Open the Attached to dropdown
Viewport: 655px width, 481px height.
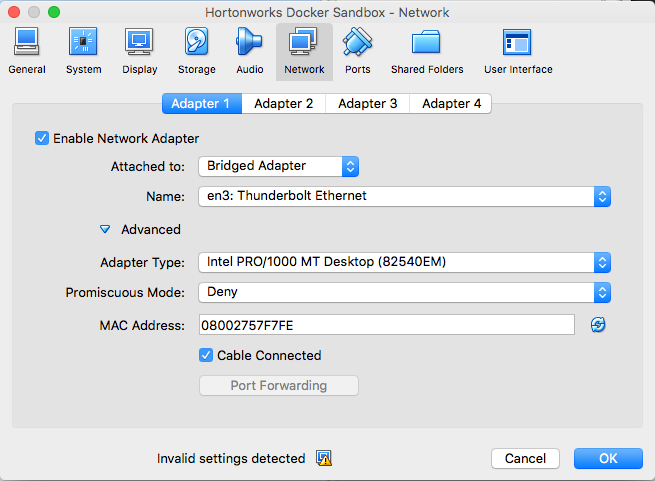tap(279, 166)
